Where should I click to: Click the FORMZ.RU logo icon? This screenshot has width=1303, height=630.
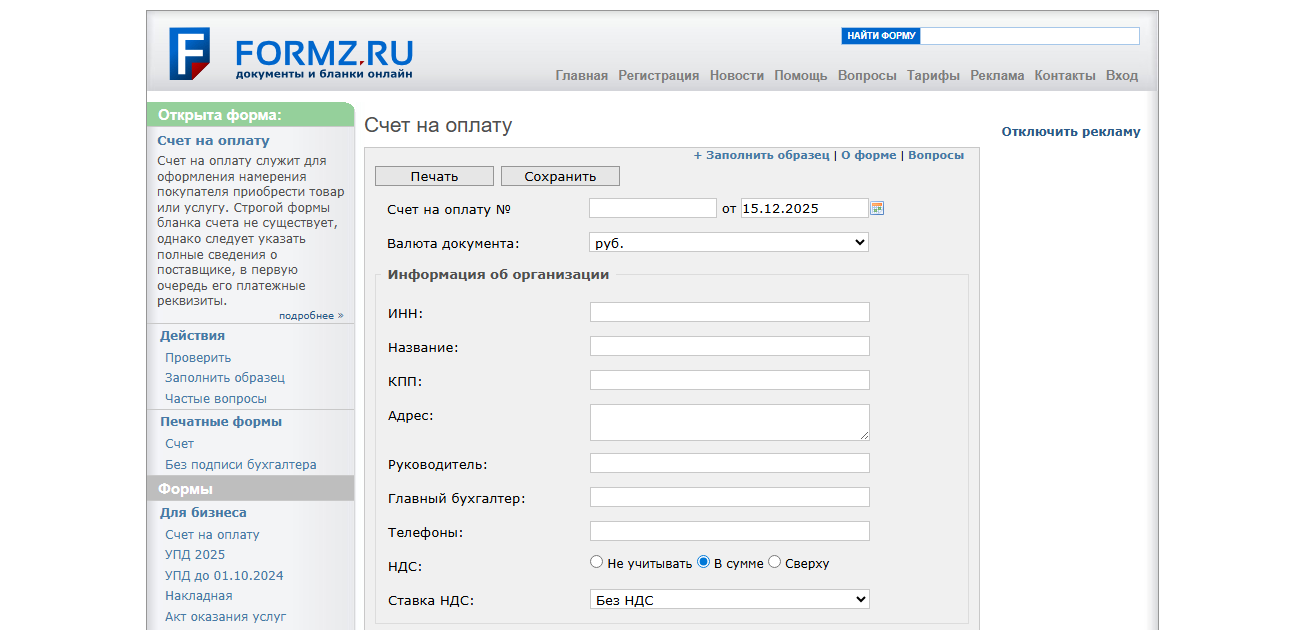click(189, 53)
